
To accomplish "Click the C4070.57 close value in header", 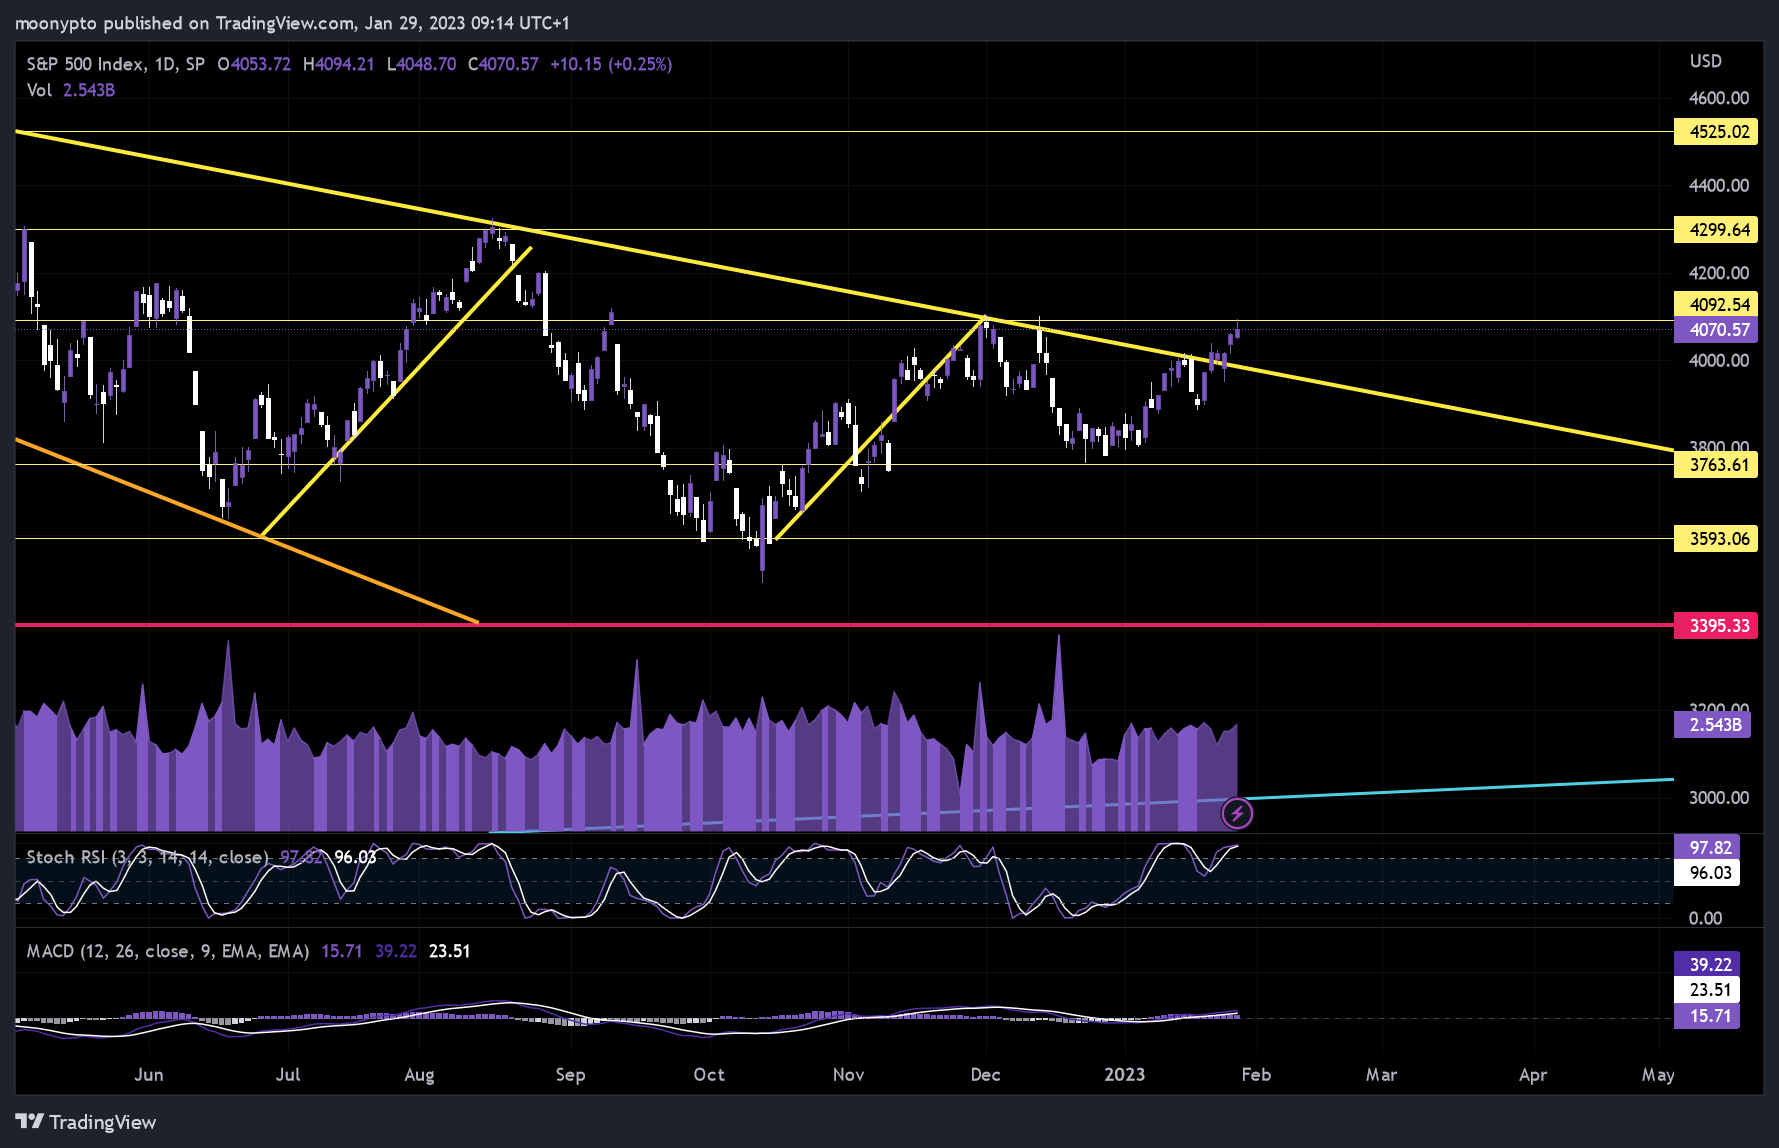I will (x=503, y=64).
